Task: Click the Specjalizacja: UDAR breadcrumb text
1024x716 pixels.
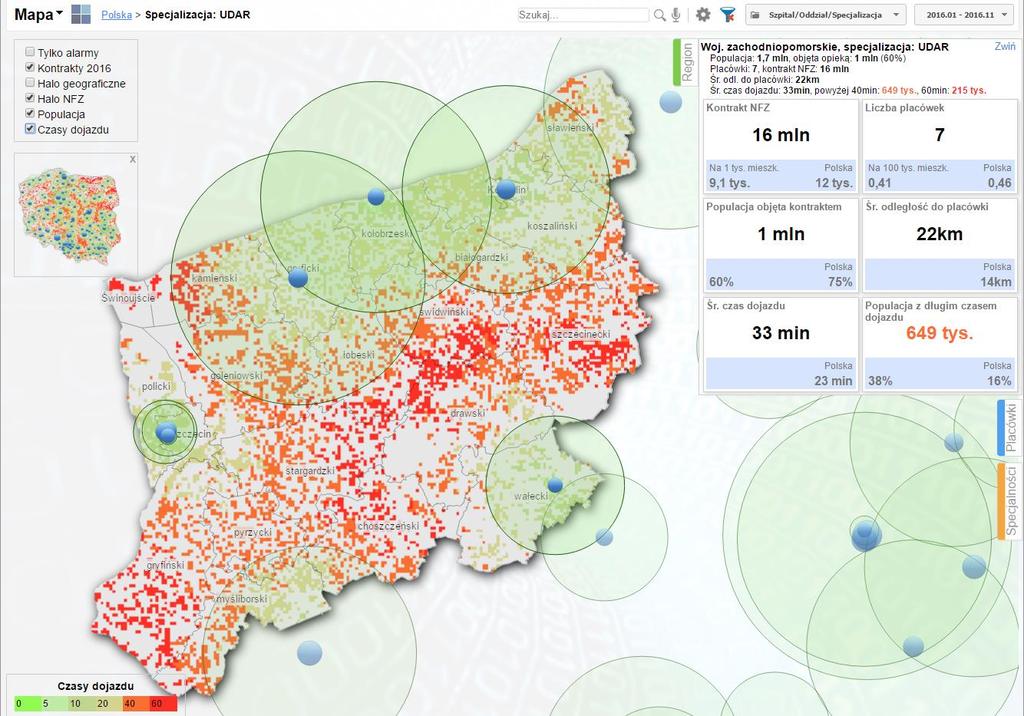Action: 197,14
